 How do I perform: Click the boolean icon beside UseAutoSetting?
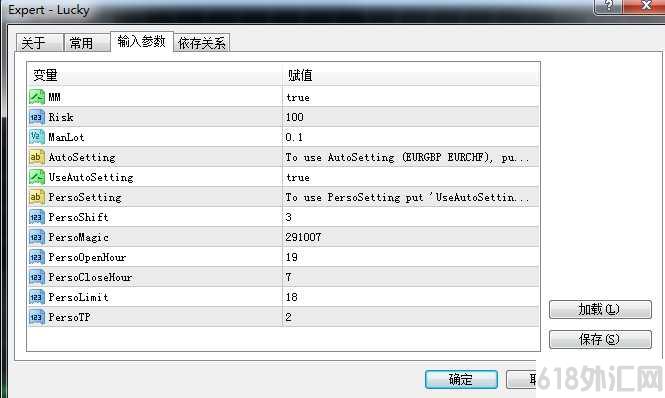[36, 177]
